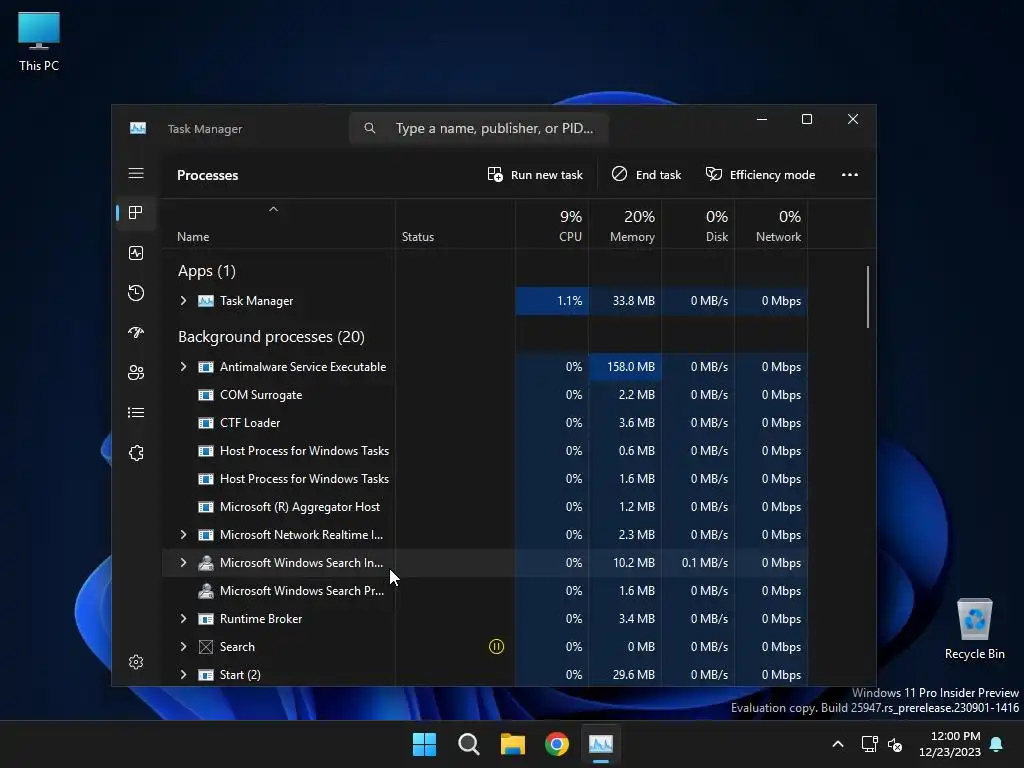Image resolution: width=1024 pixels, height=768 pixels.
Task: Click the Apps (1) group heading
Action: point(206,270)
